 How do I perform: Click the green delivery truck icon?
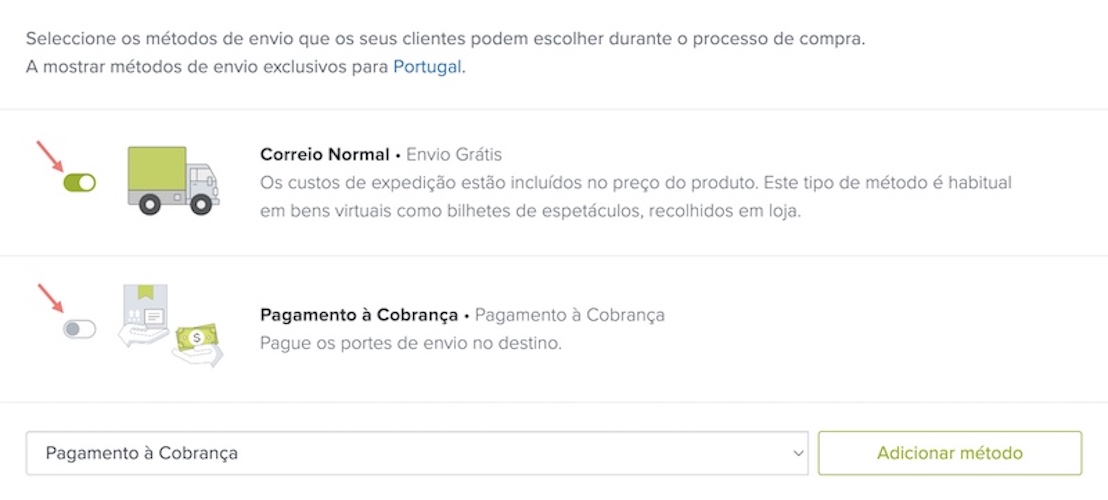[172, 180]
